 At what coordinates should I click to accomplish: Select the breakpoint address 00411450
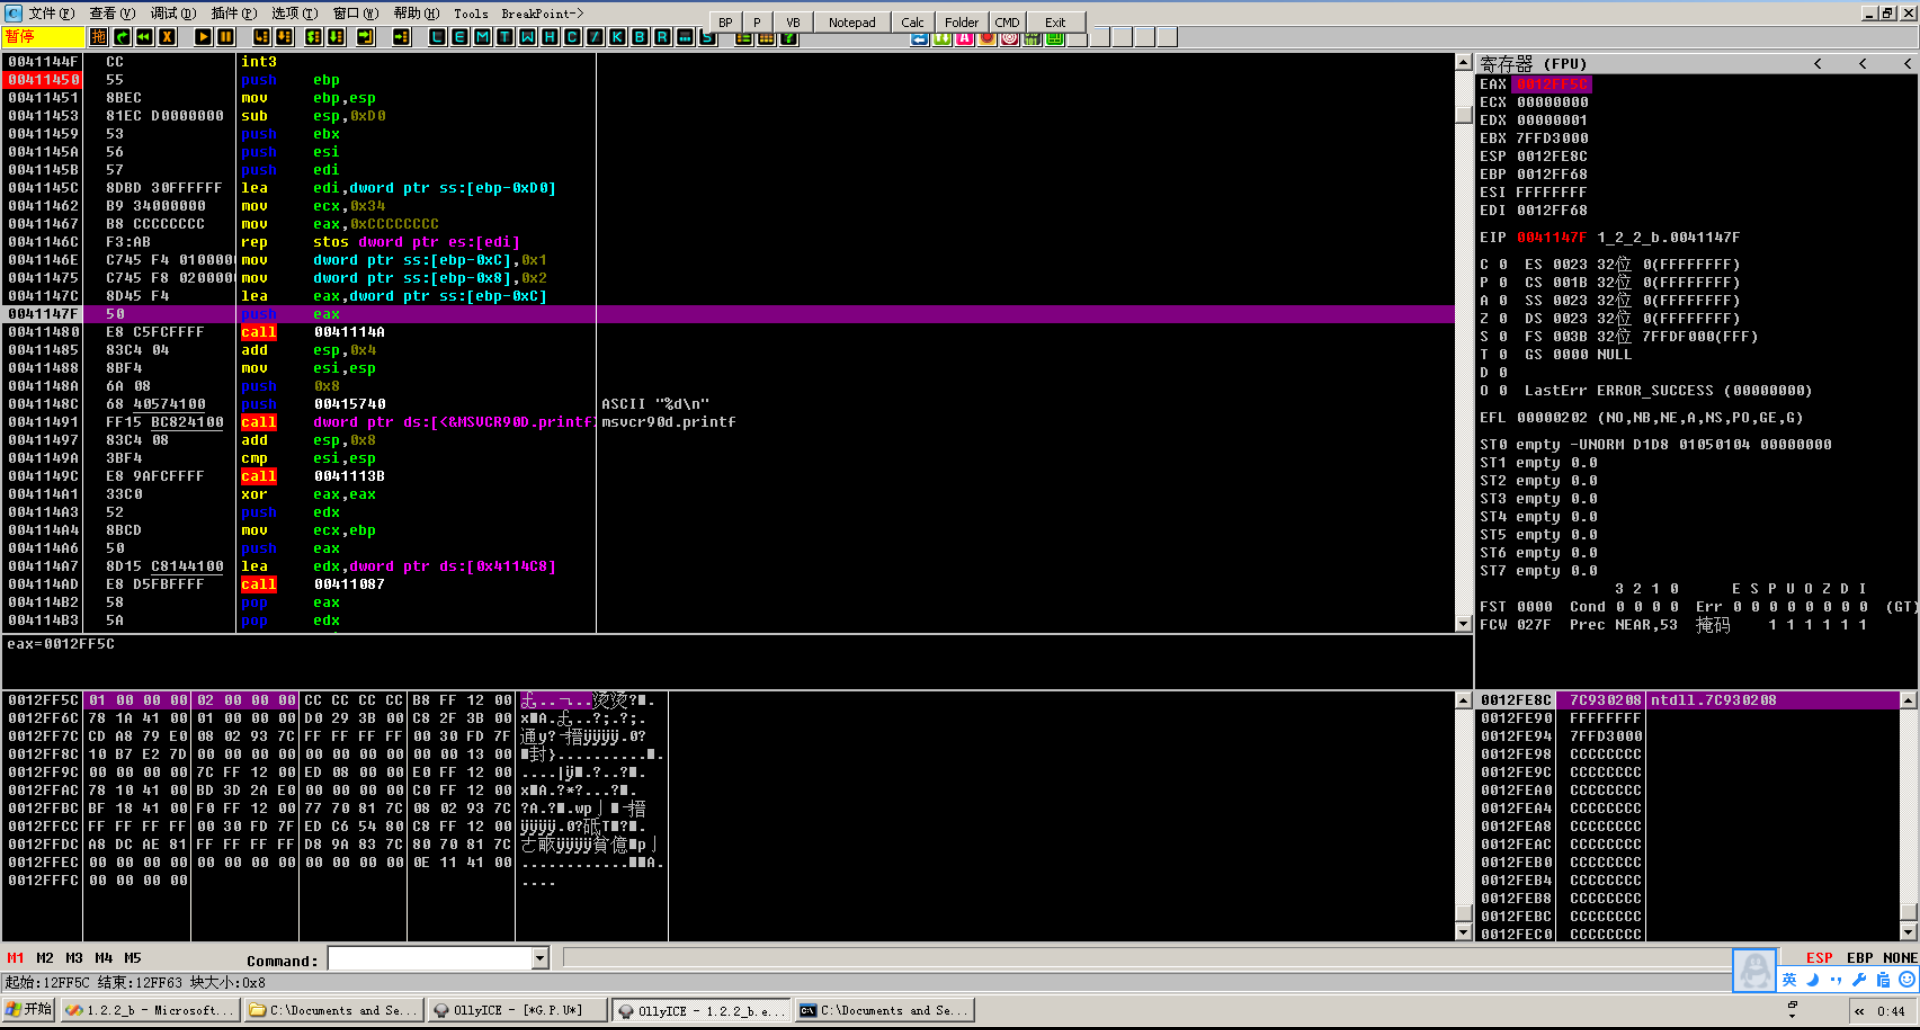[x=43, y=80]
